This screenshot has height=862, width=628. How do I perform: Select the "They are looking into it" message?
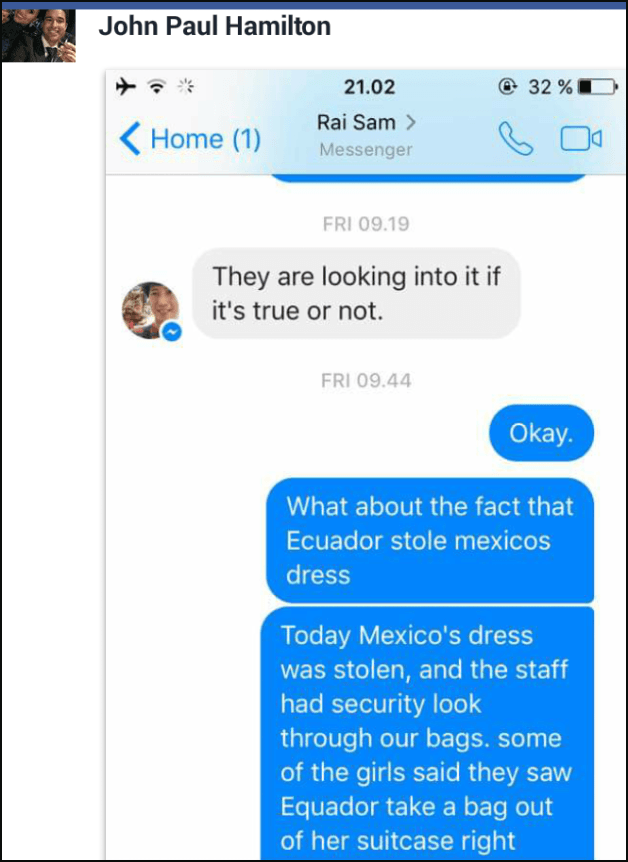356,294
